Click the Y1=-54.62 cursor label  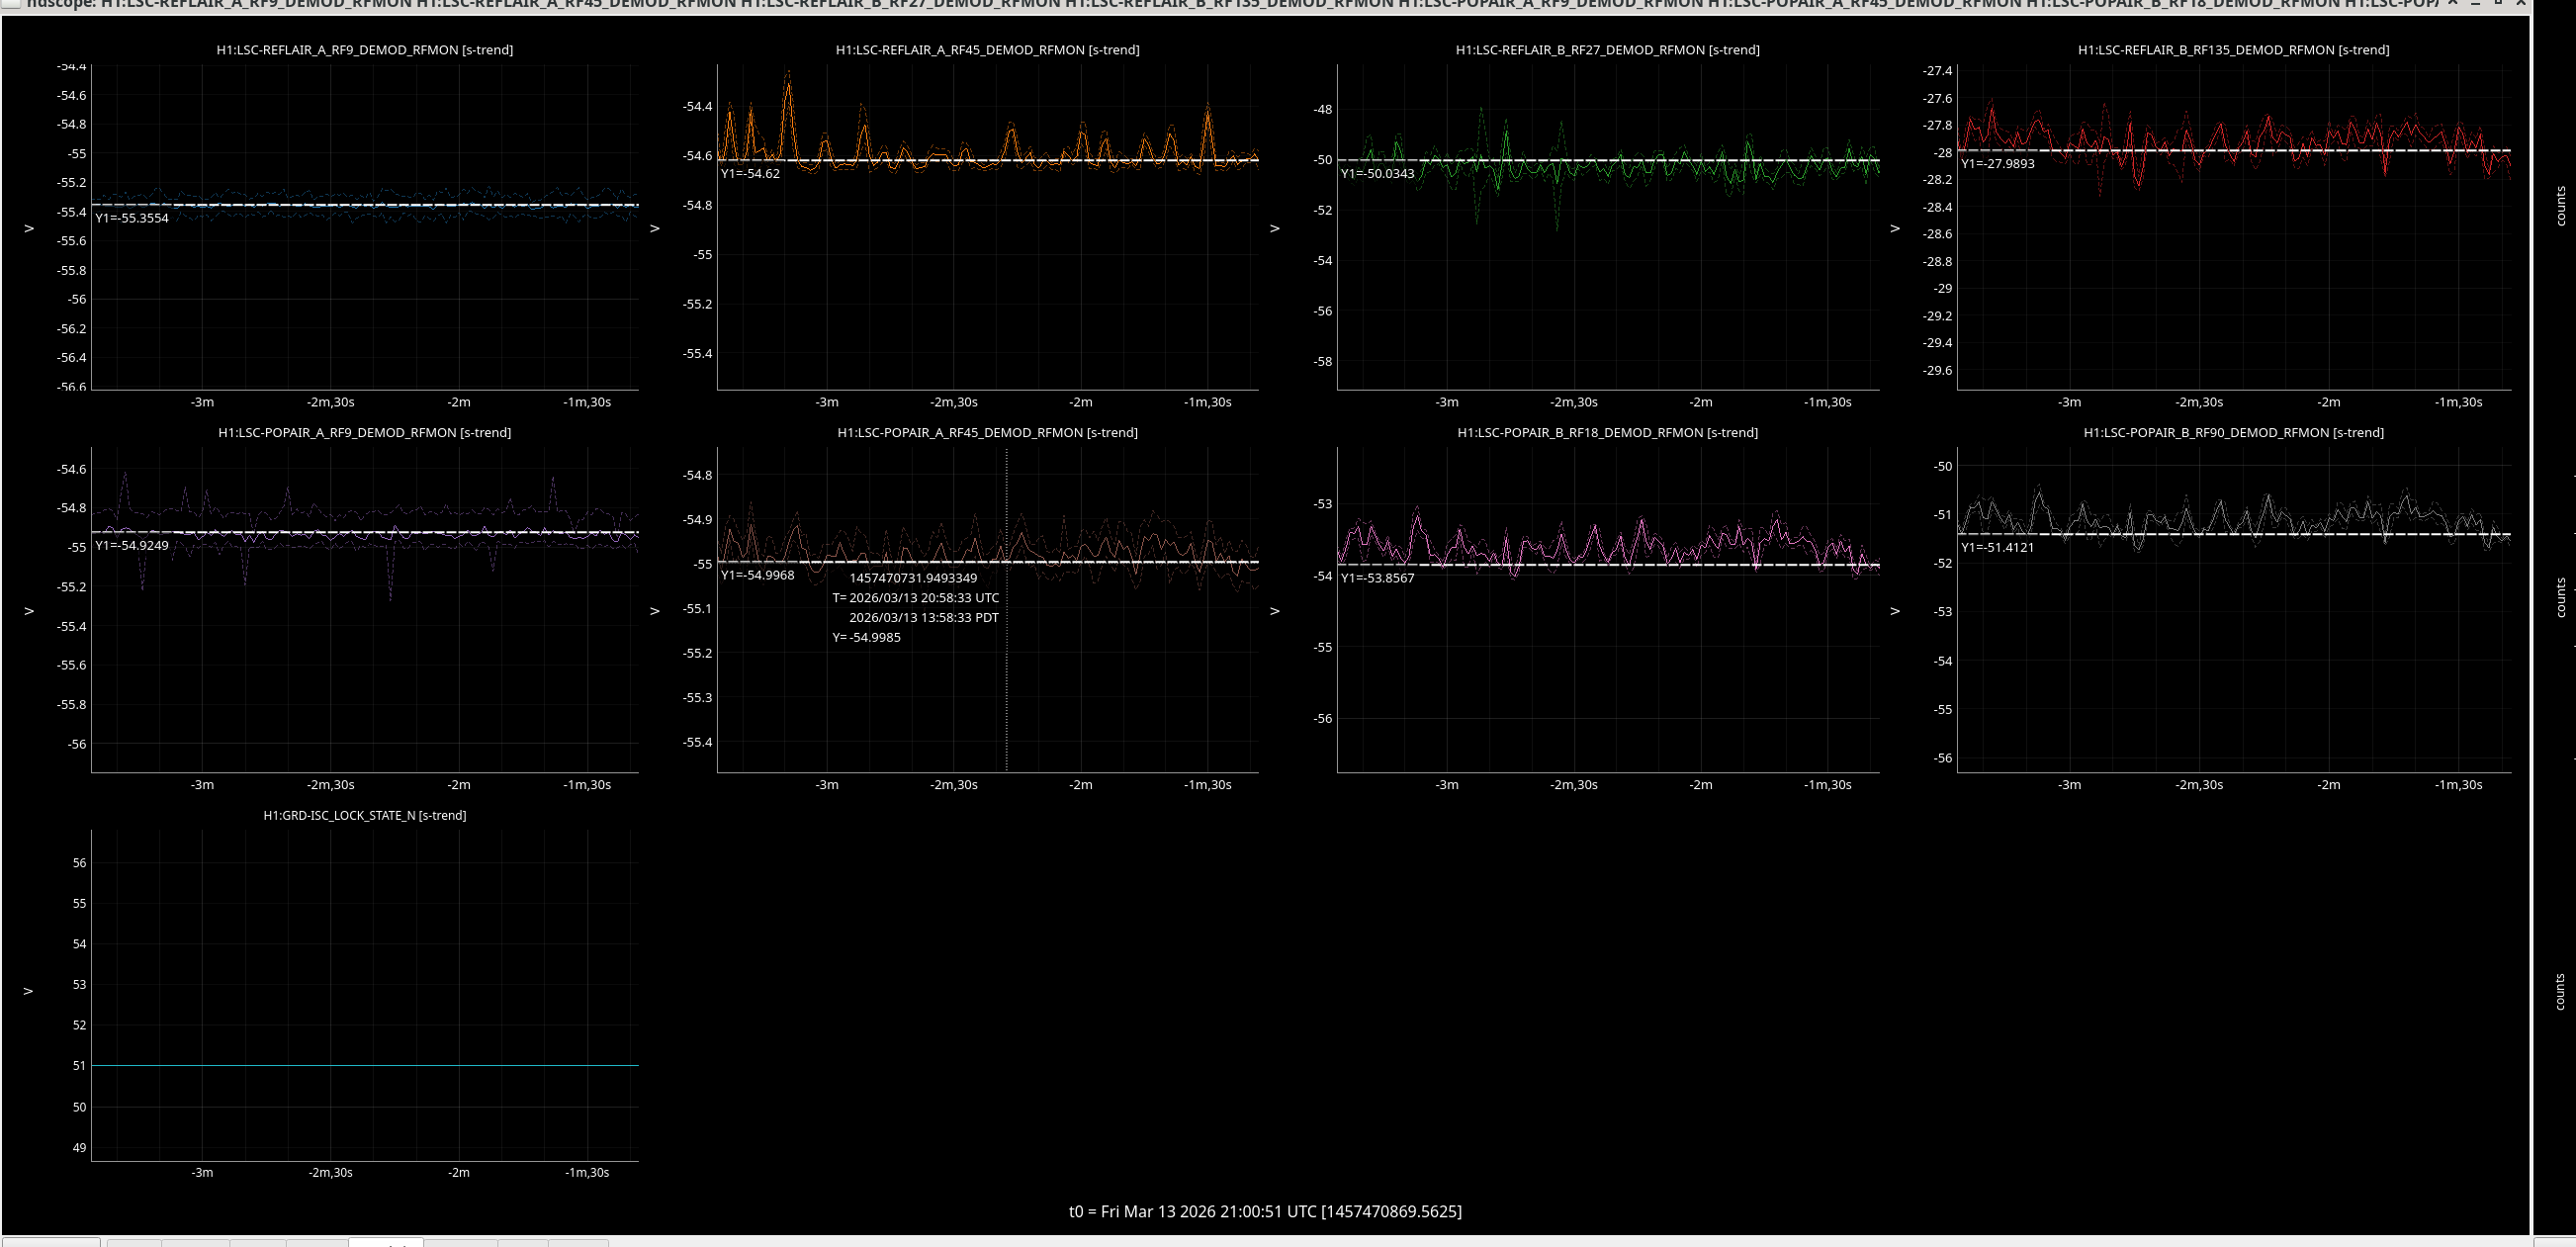tap(750, 174)
